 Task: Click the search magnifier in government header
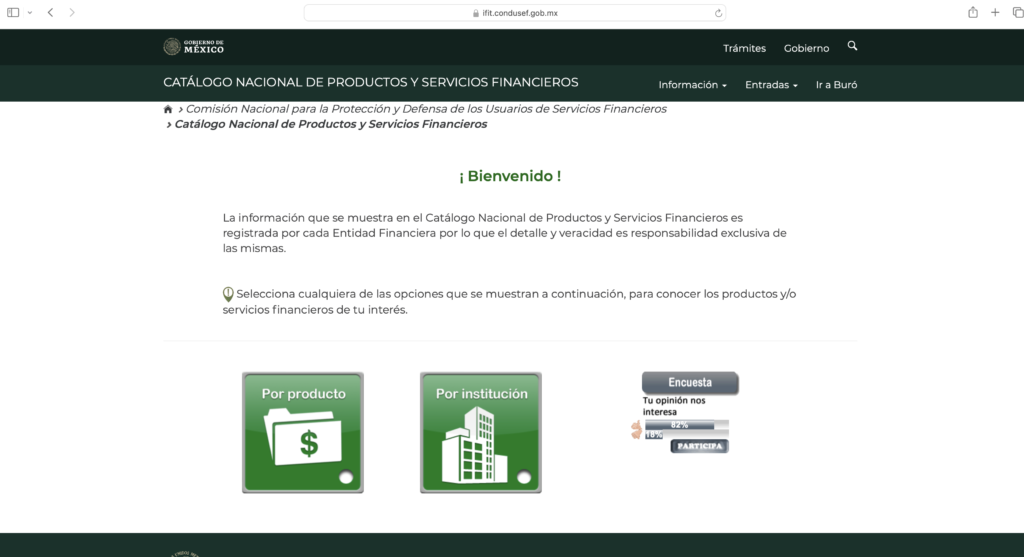[x=852, y=46]
